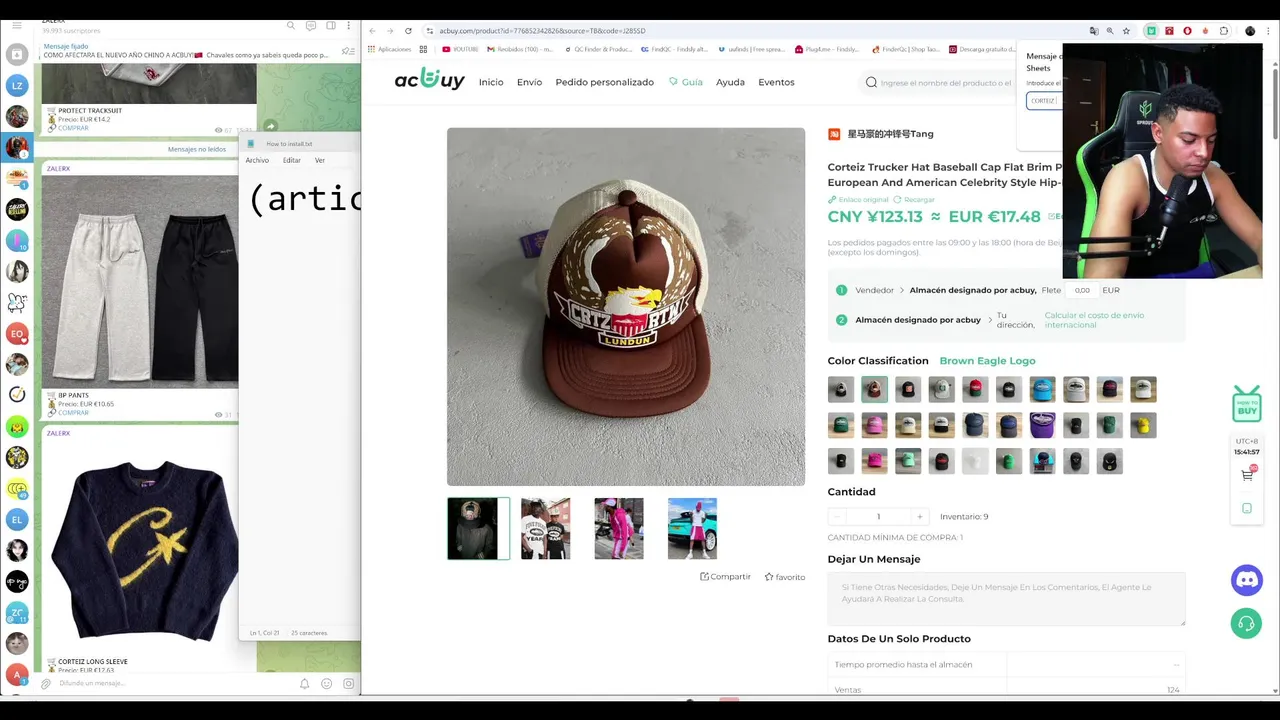Viewport: 1280px width, 720px height.
Task: Increase quantity with plus button
Action: pos(919,517)
